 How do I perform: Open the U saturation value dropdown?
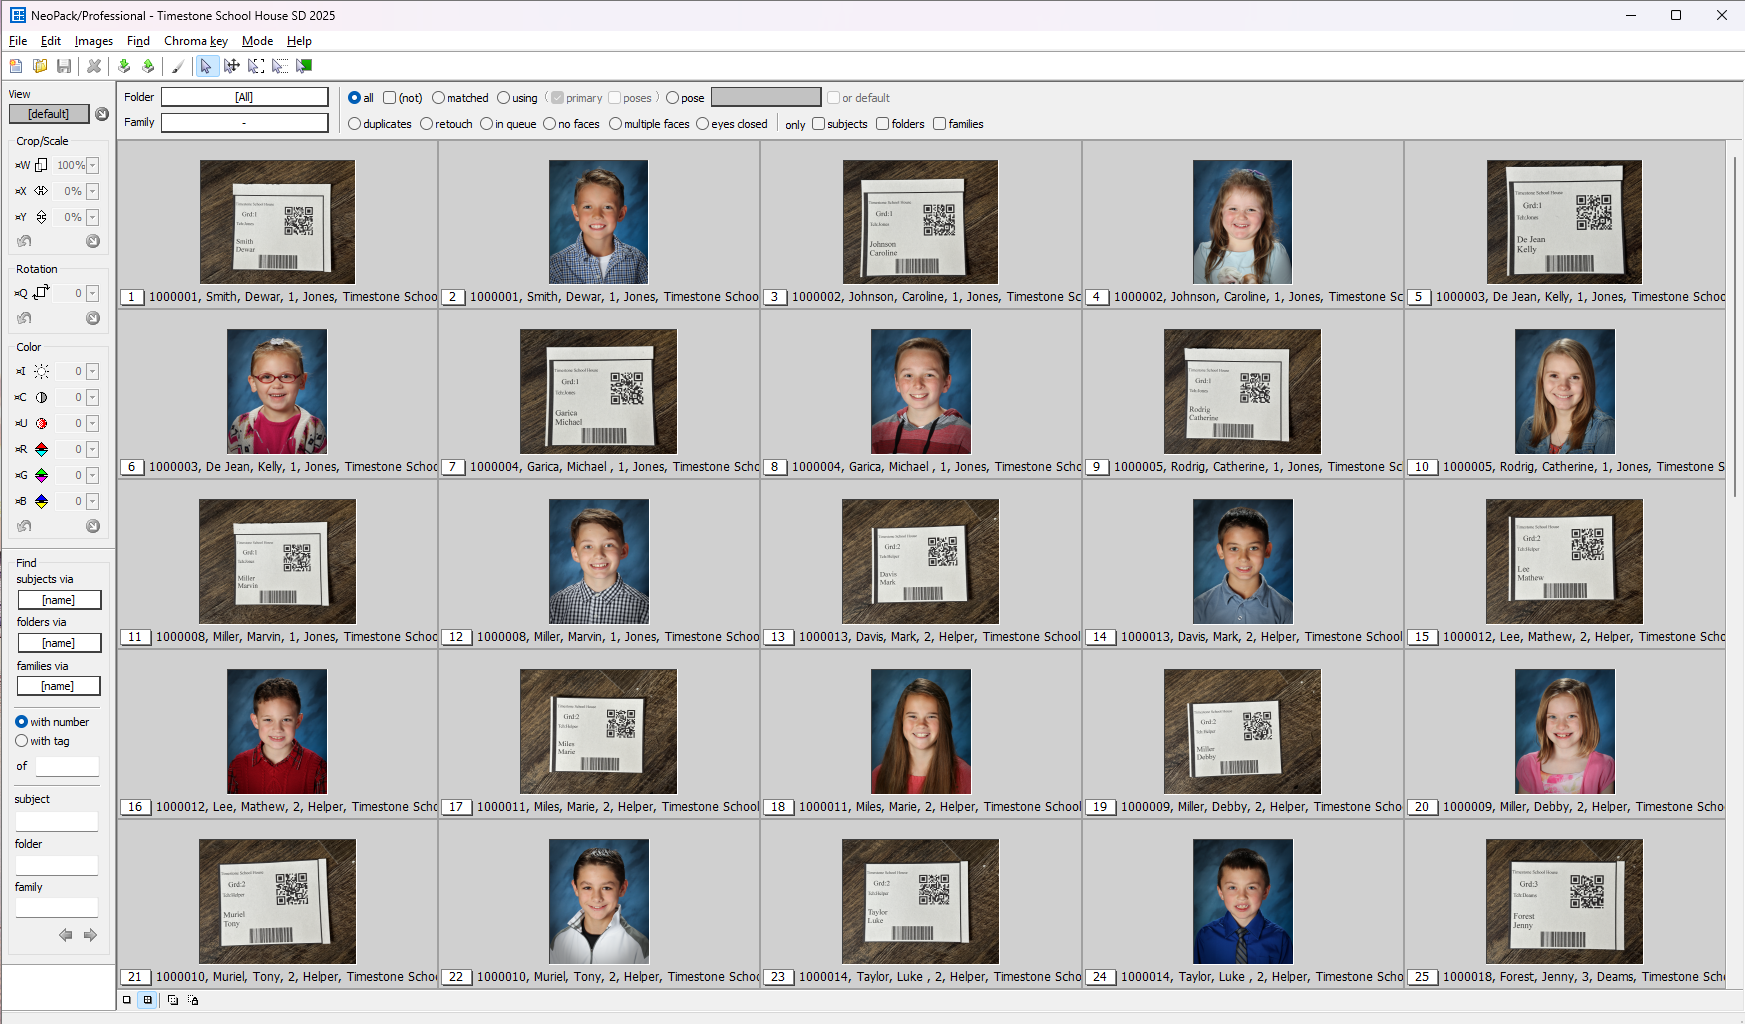point(93,423)
